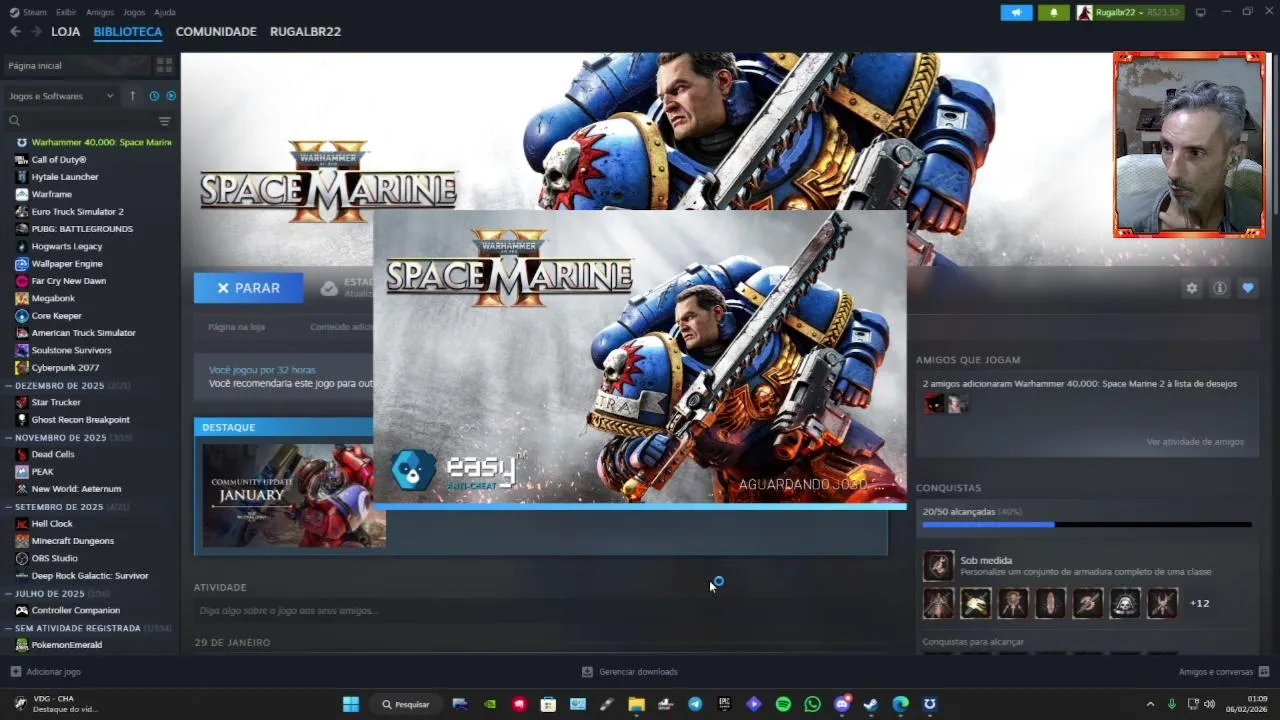Select PUBG: BATTLEGROUNDS in library
The image size is (1280, 720).
pyautogui.click(x=82, y=229)
